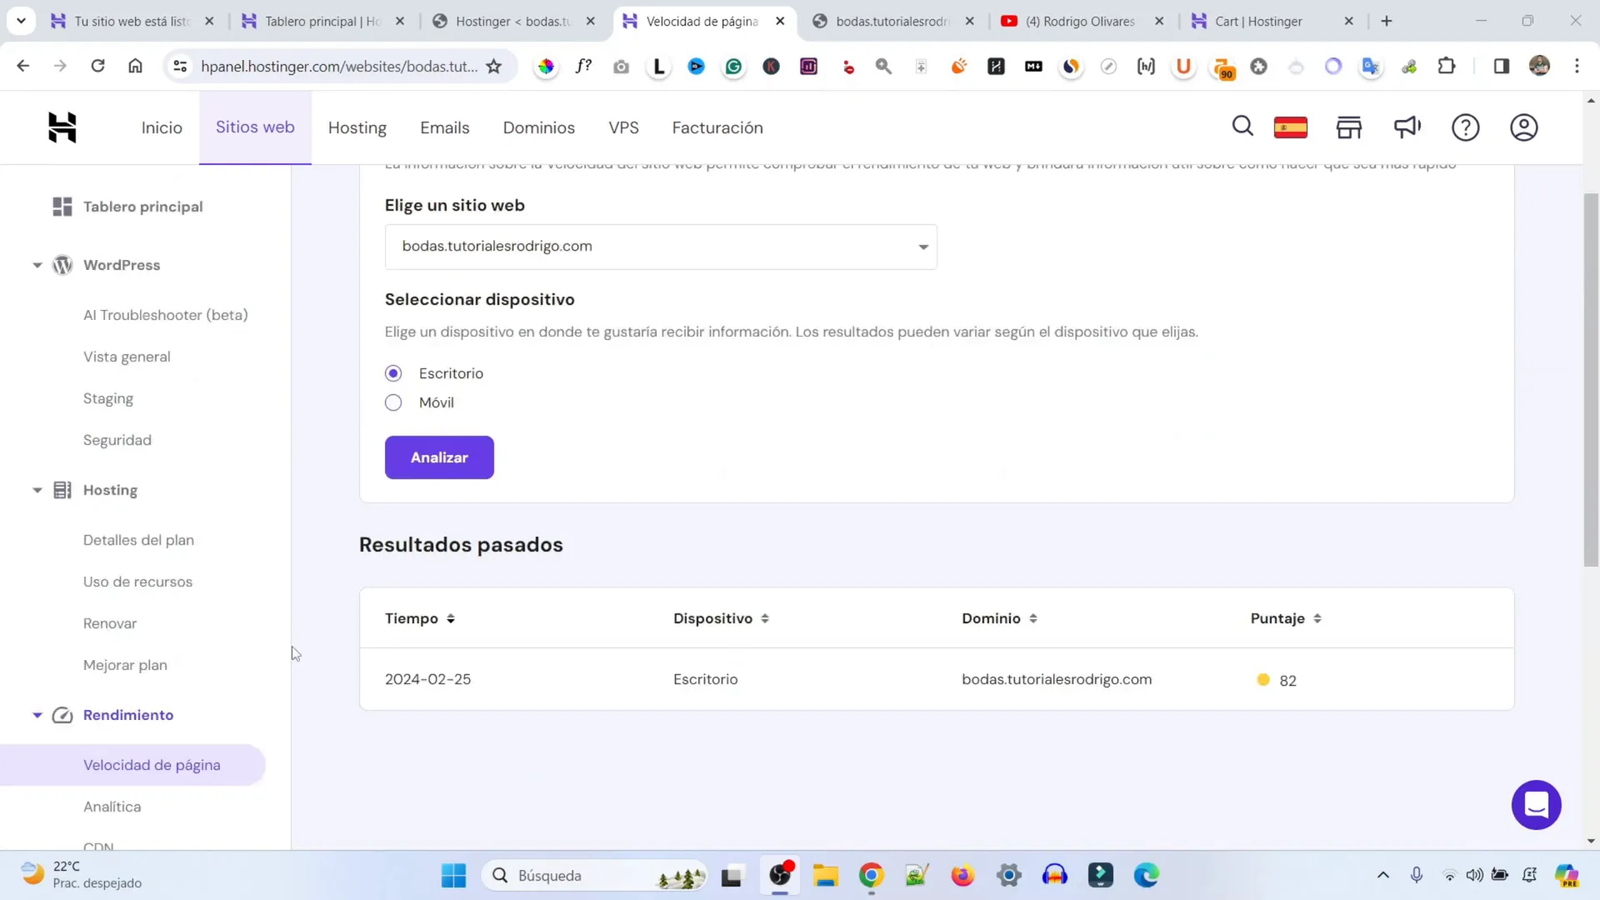Open the browser extensions puzzle icon
This screenshot has height=900, width=1600.
[x=1446, y=66]
